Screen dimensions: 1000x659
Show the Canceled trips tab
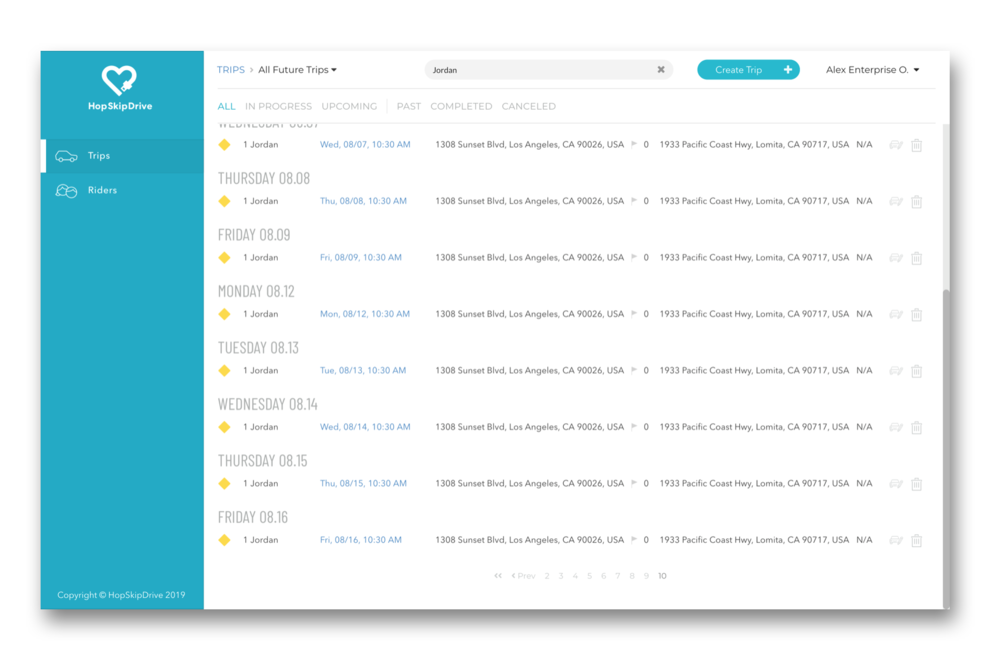point(528,106)
